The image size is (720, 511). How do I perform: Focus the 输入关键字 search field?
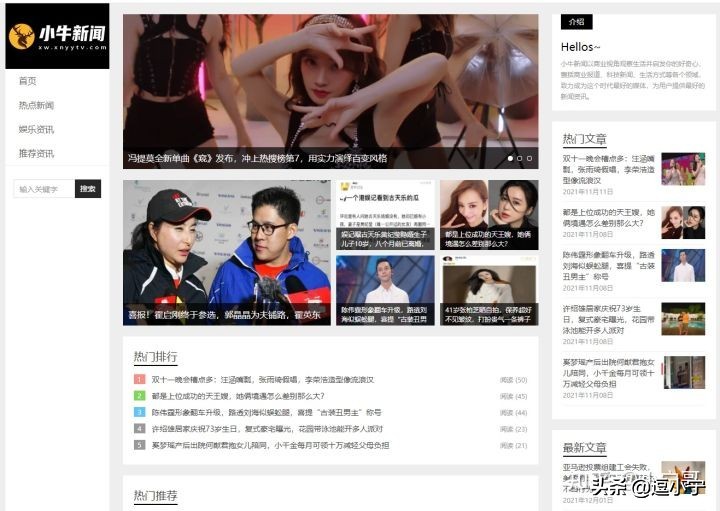coord(44,189)
